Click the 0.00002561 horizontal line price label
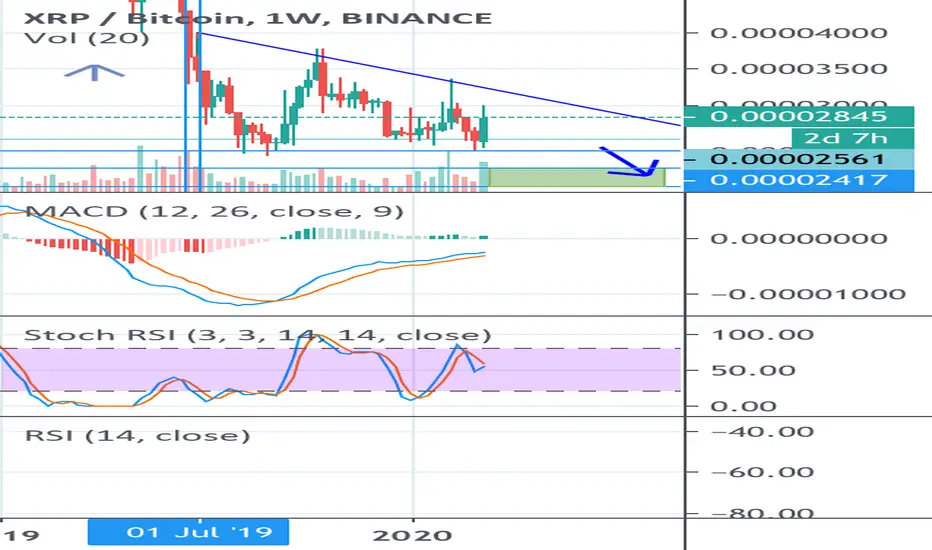The width and height of the screenshot is (932, 550). click(x=799, y=159)
